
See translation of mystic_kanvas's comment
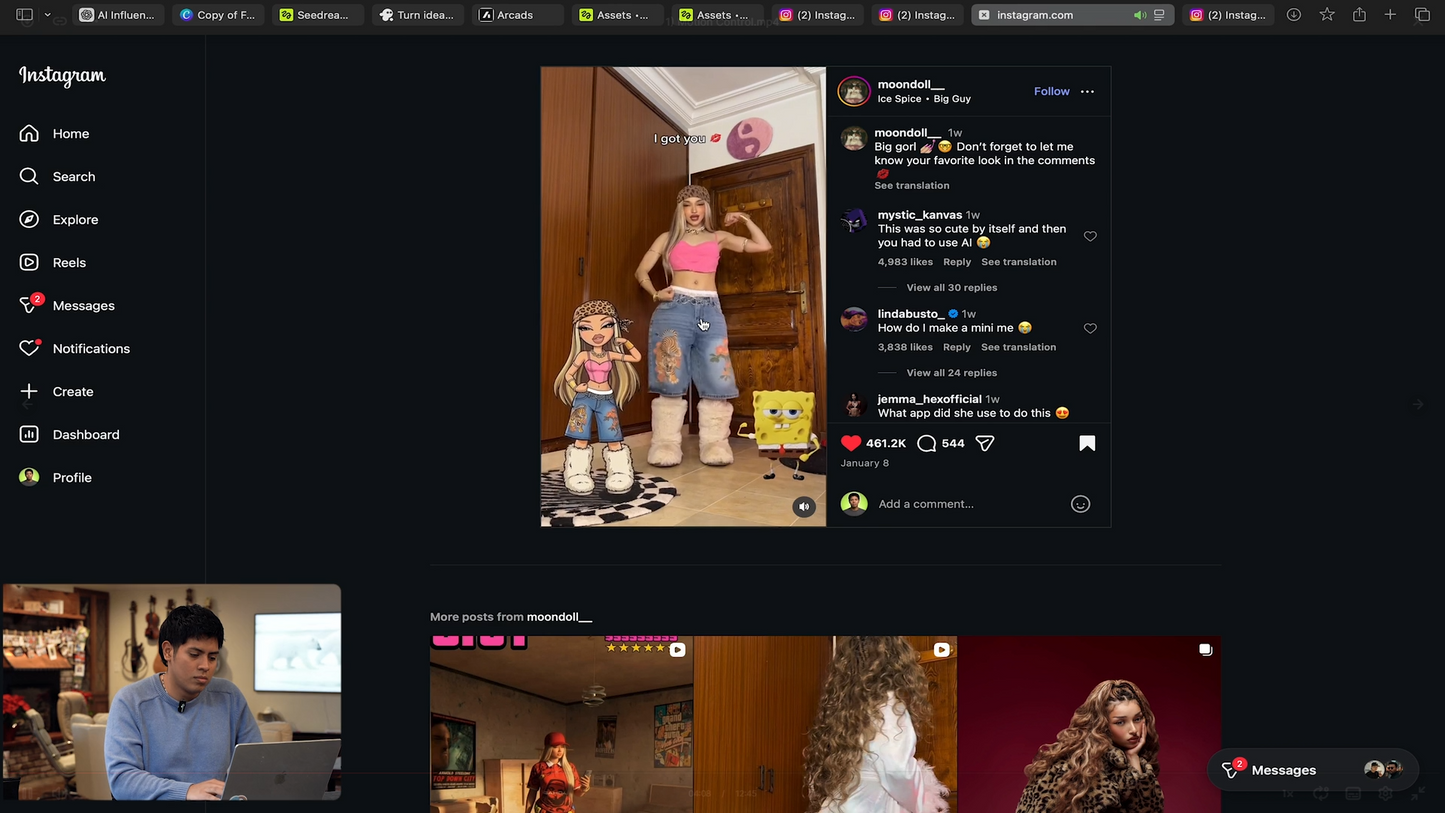[1019, 262]
